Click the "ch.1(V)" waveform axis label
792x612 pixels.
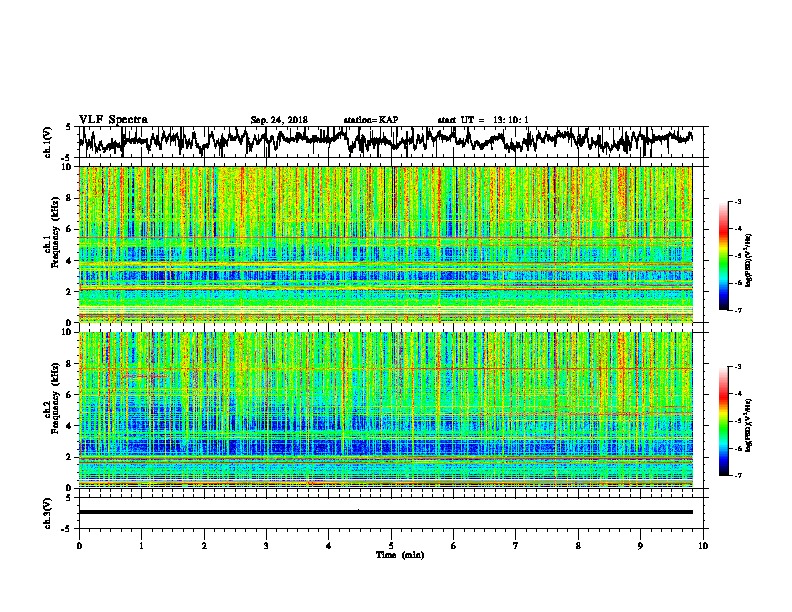[48, 142]
